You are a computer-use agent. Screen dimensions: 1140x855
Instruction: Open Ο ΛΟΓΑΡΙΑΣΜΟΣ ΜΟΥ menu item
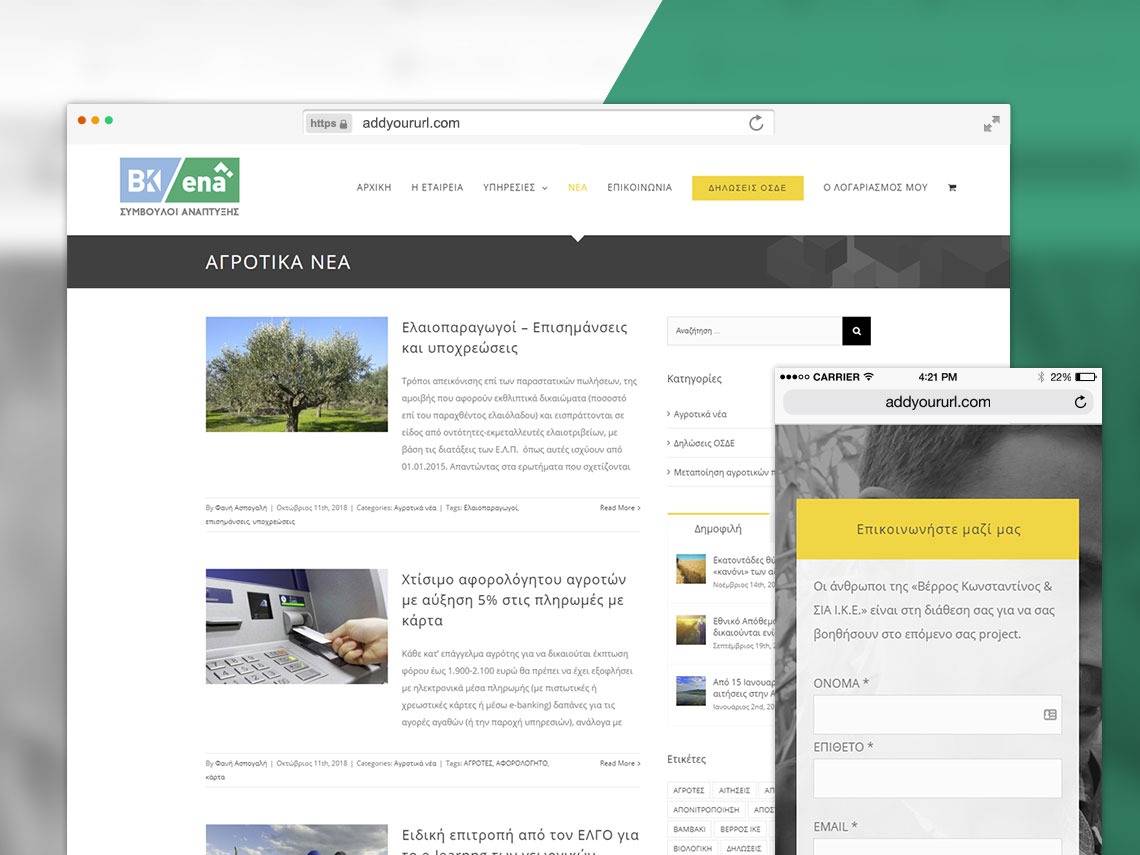tap(875, 188)
